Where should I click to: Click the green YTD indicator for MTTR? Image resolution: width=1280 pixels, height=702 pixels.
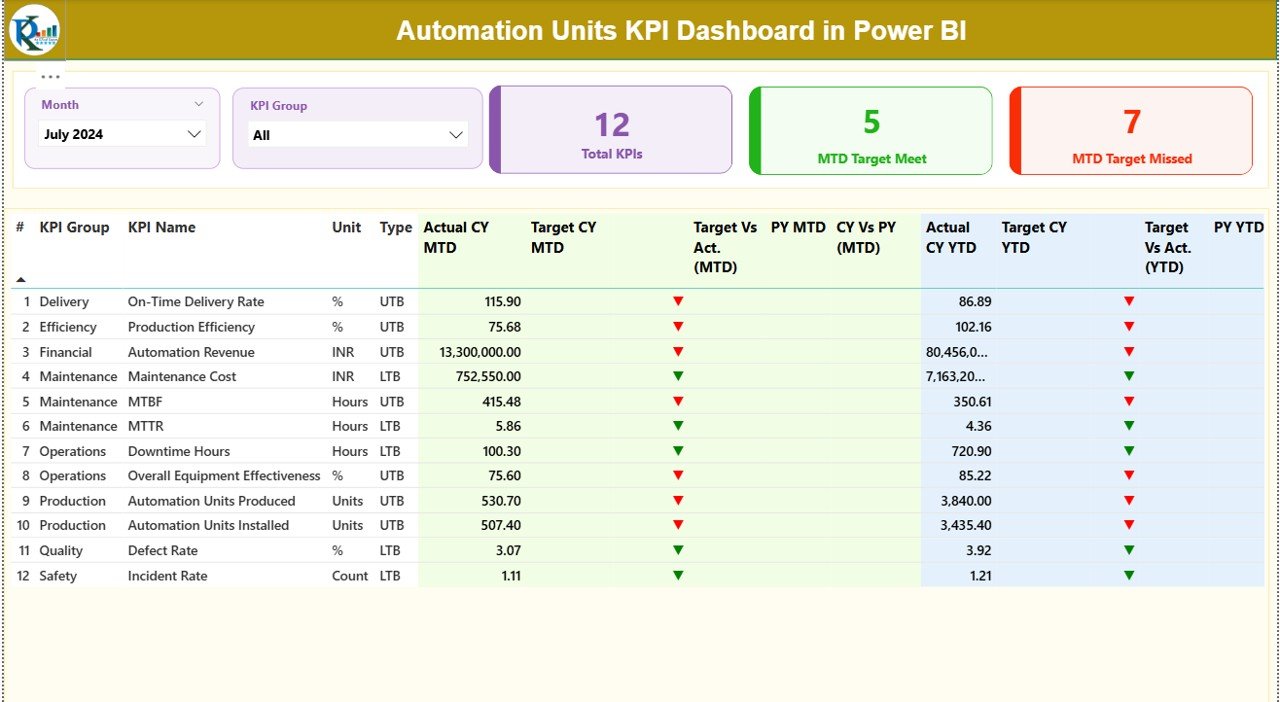point(1130,426)
